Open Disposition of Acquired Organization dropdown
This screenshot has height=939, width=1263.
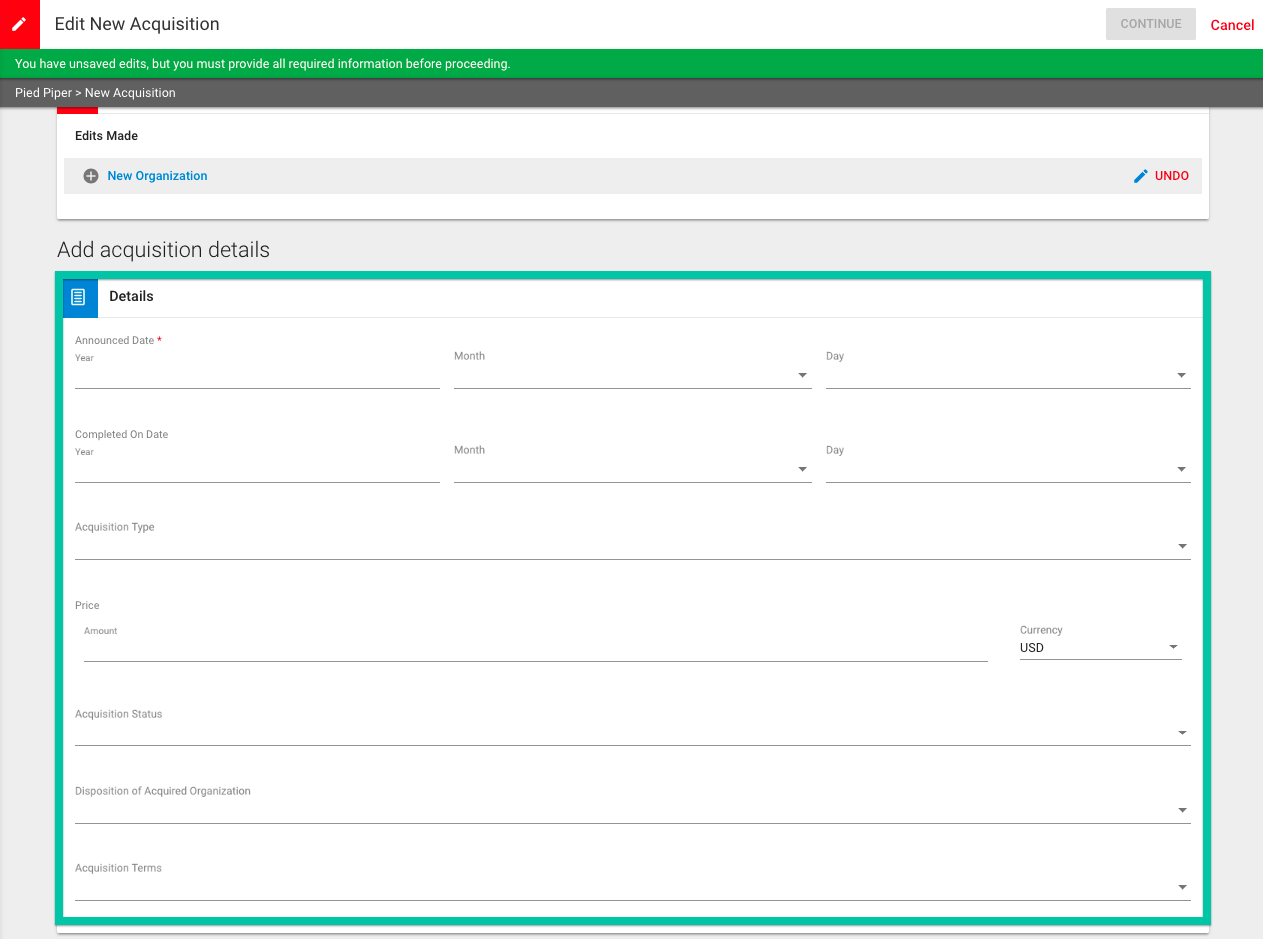[633, 811]
